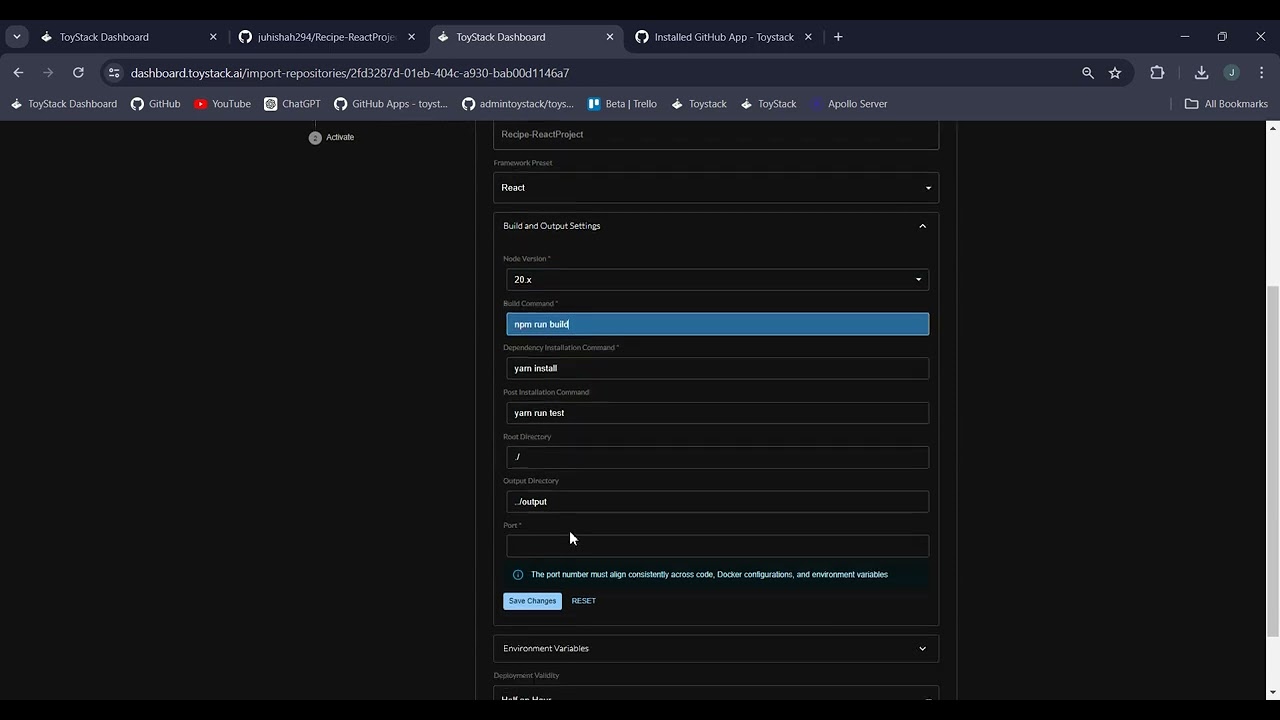
Task: Minimize the browser window
Action: pyautogui.click(x=1184, y=37)
